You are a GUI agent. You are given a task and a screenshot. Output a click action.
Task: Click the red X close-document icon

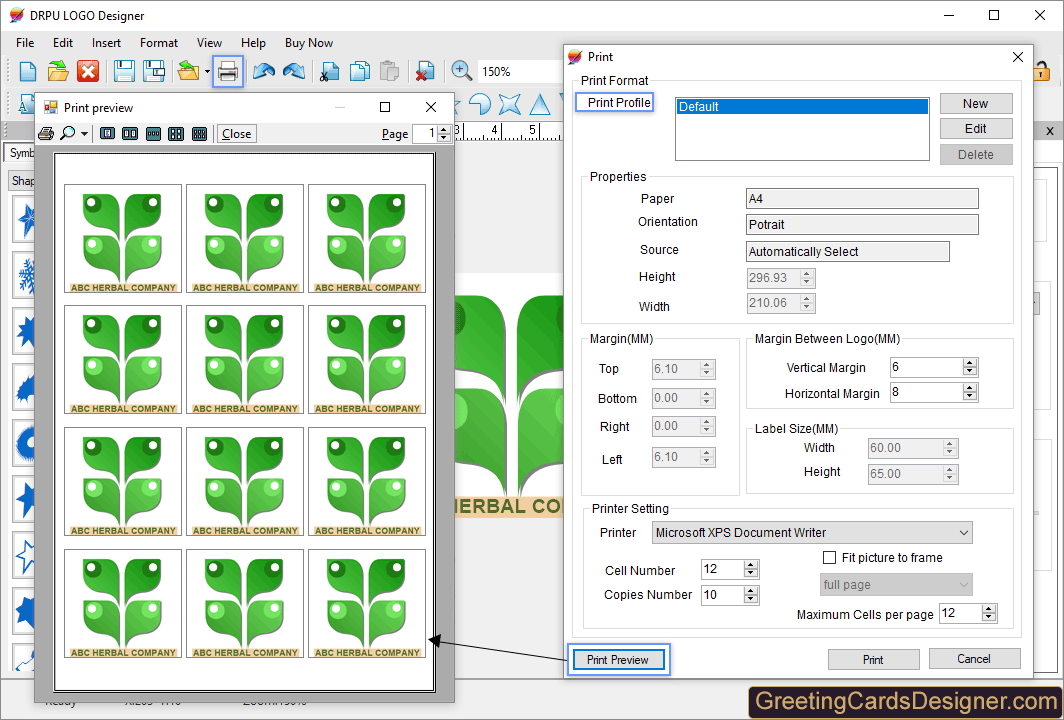(88, 71)
